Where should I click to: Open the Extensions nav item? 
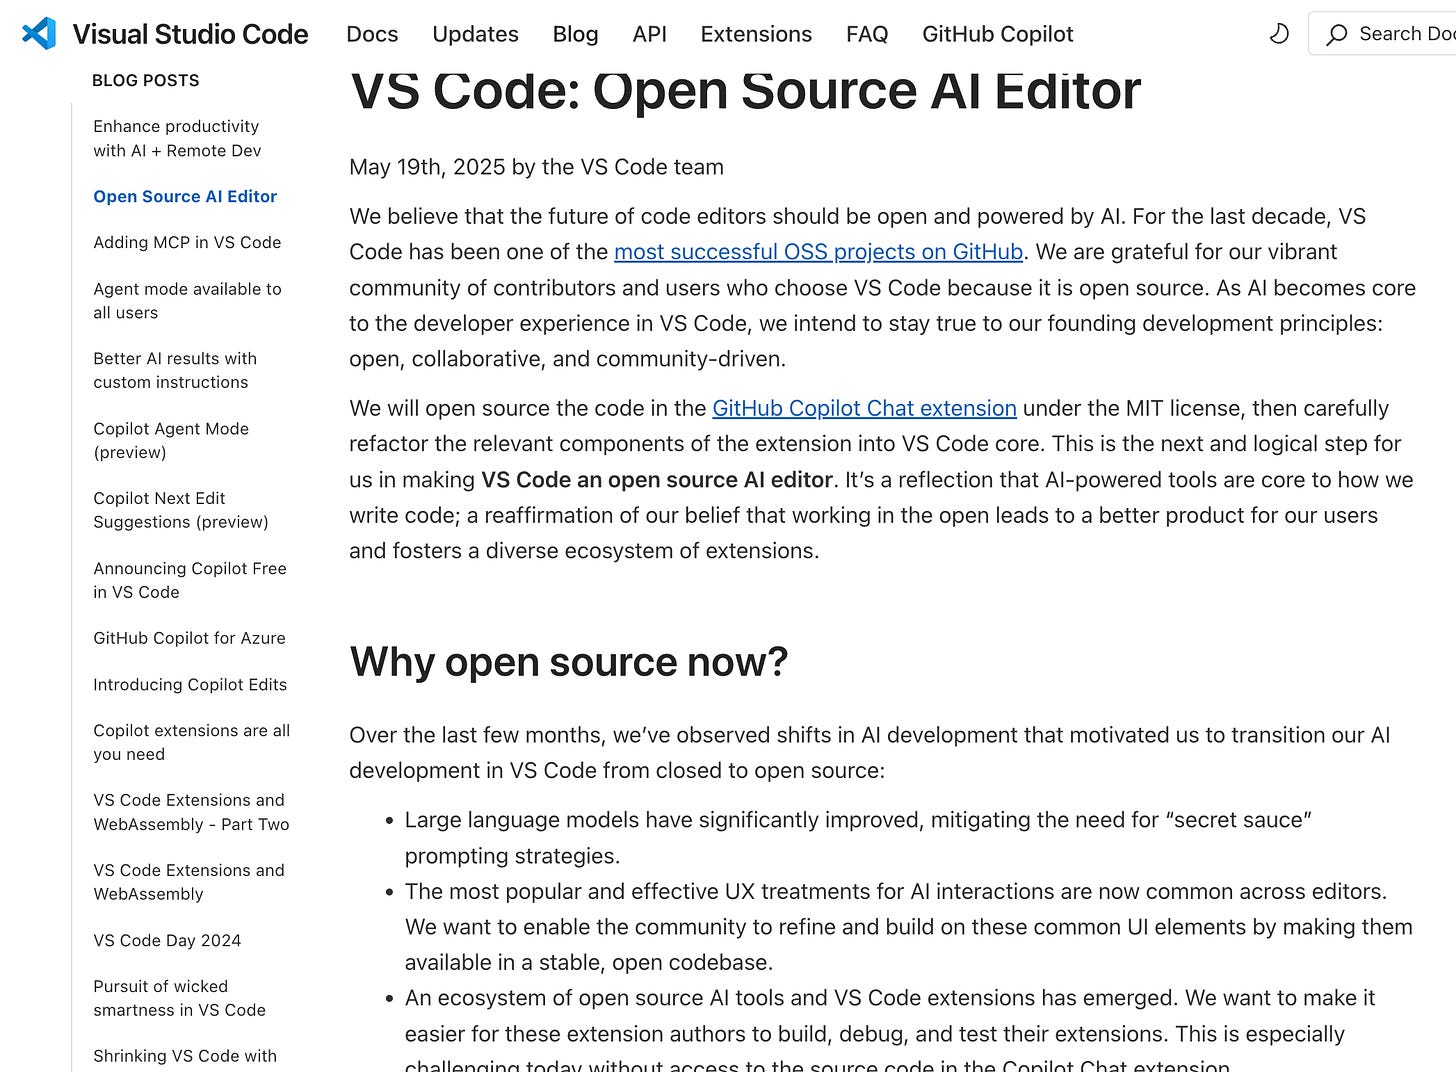pyautogui.click(x=756, y=34)
